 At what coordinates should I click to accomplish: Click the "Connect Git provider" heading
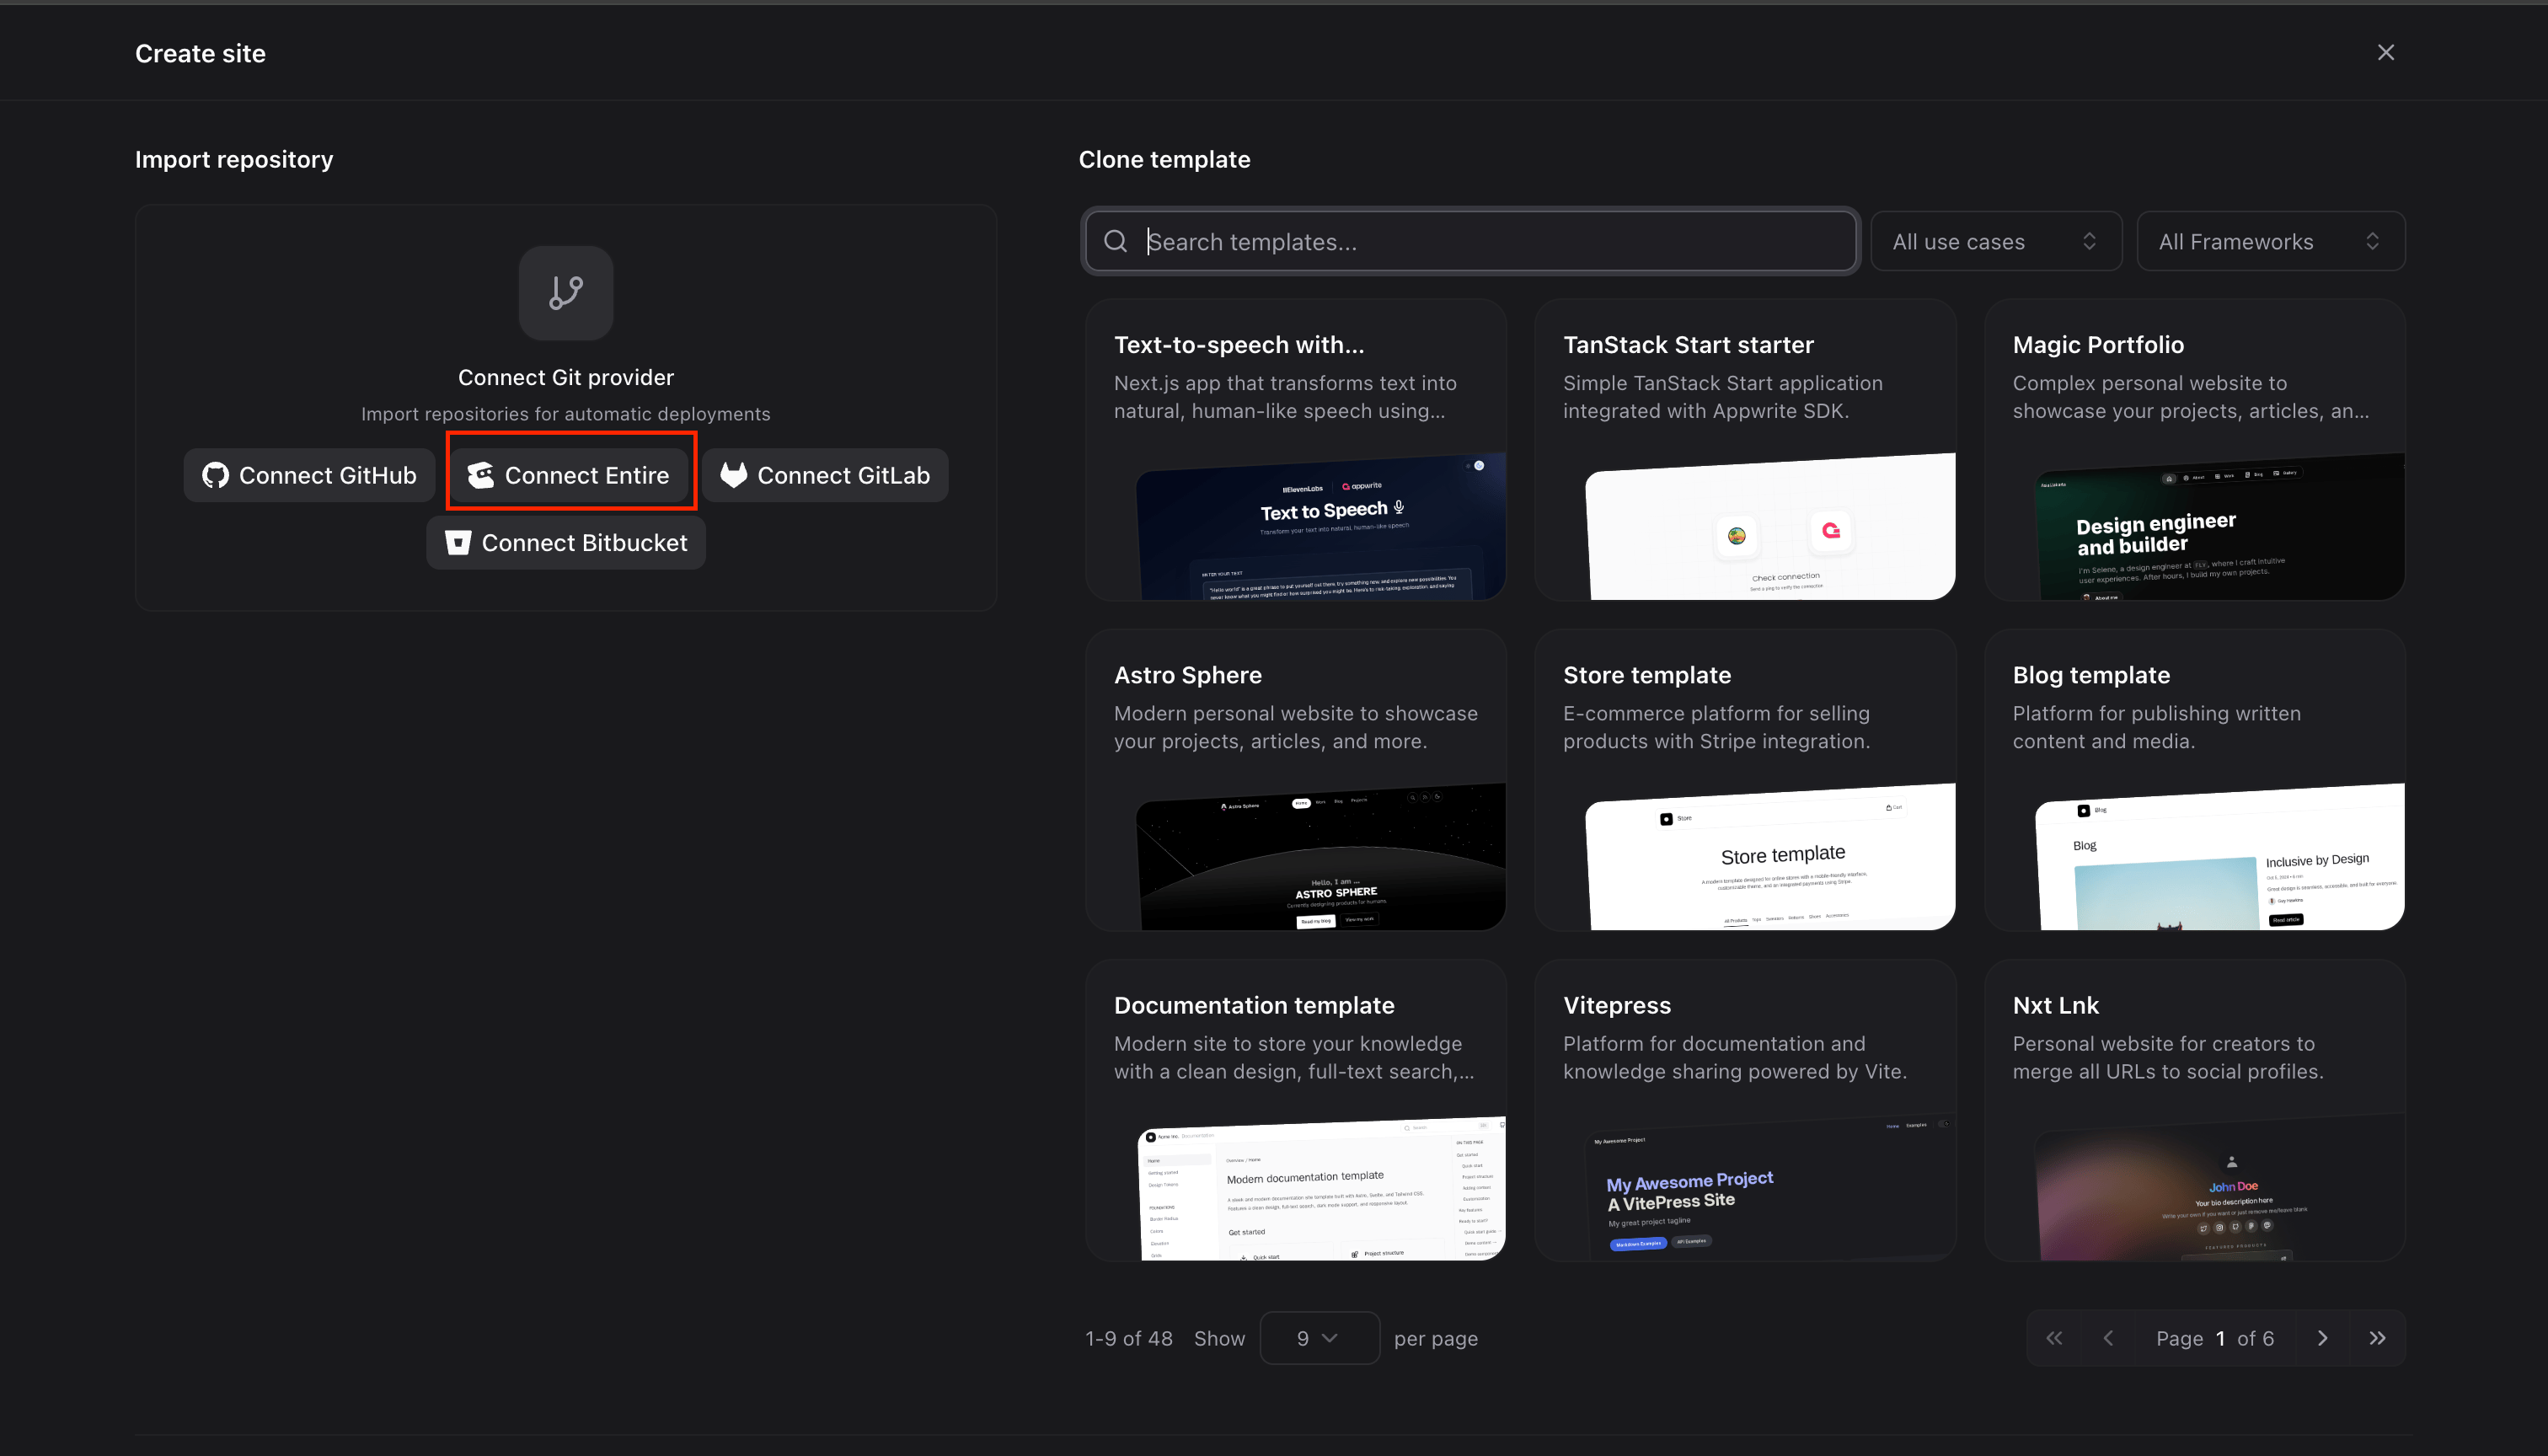pos(566,377)
